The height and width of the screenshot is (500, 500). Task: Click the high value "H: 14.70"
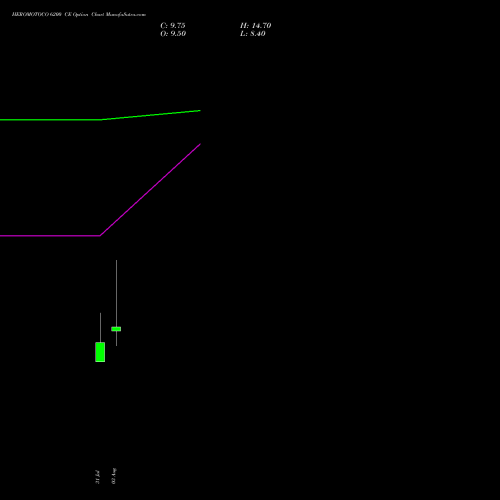(x=255, y=26)
